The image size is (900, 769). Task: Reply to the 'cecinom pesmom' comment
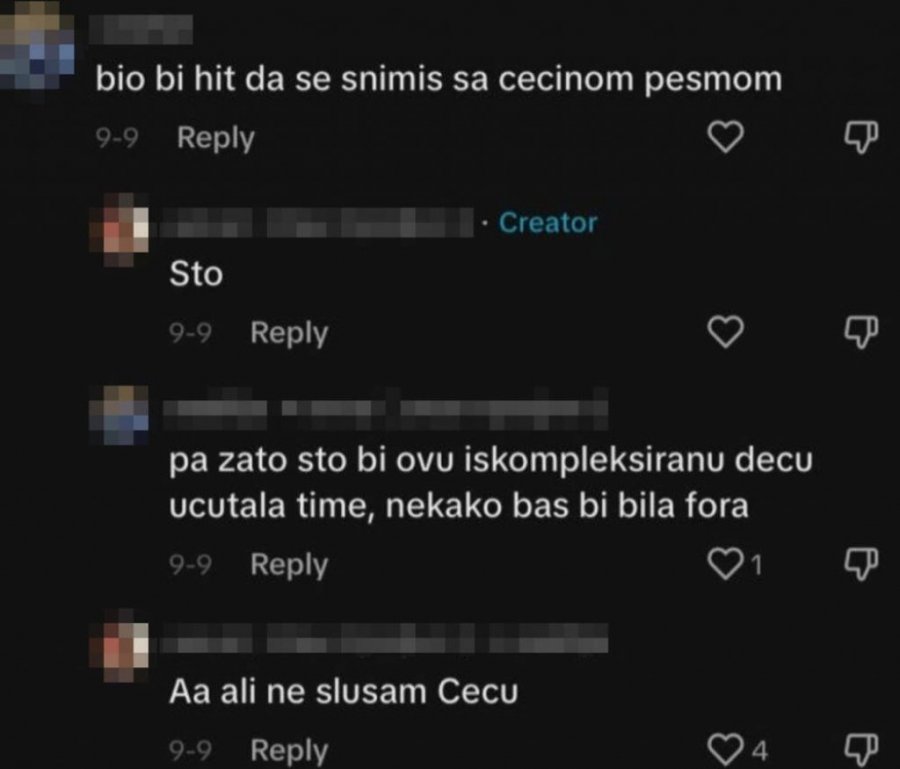coord(215,138)
